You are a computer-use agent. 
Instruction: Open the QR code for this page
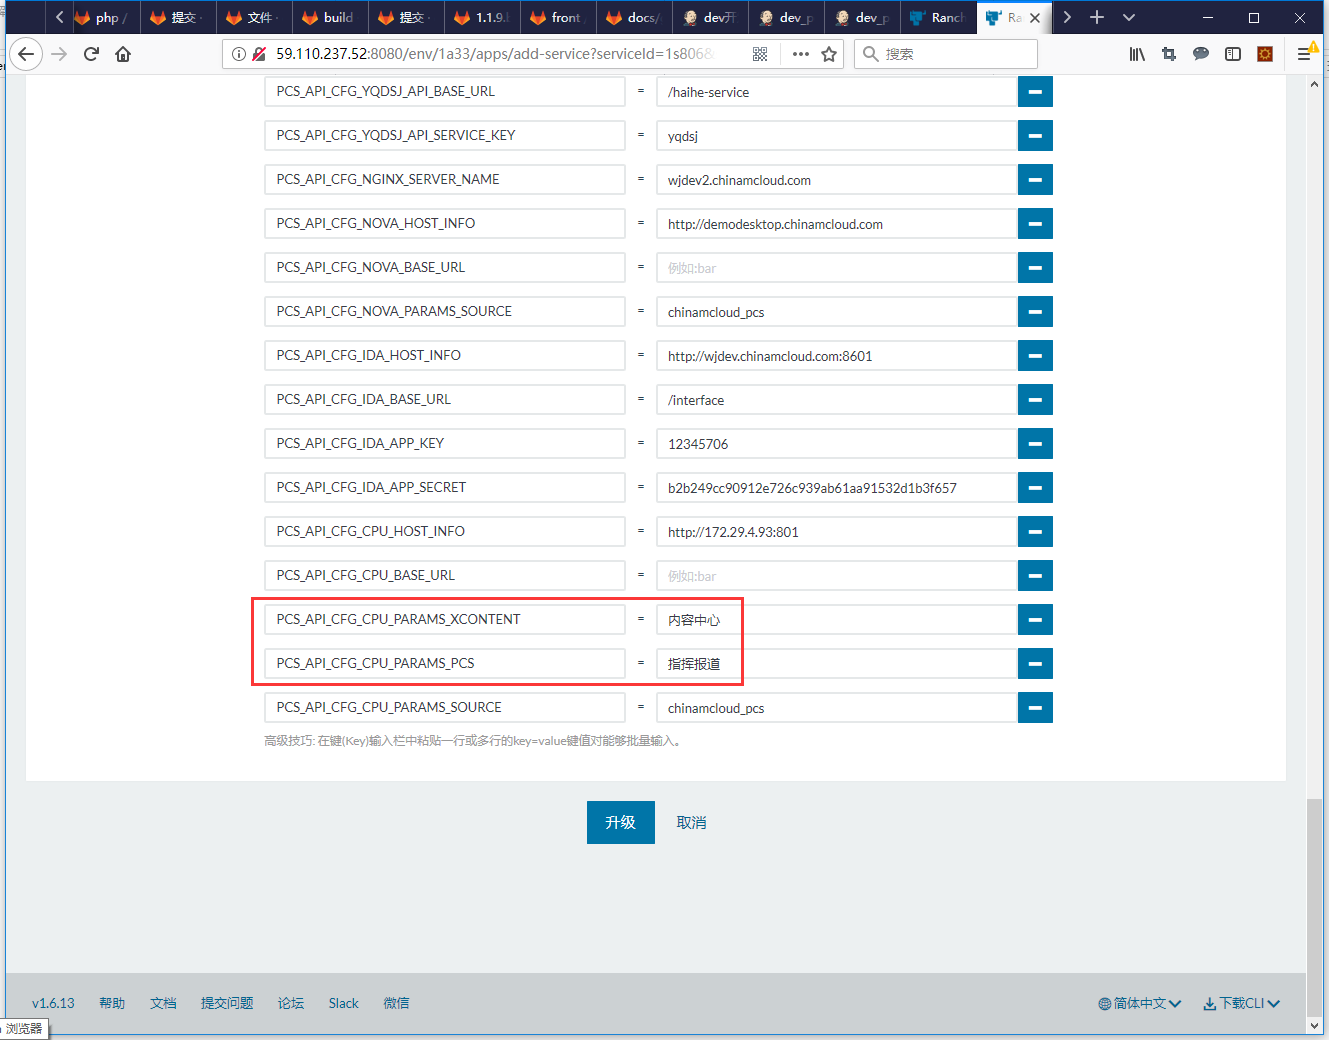(x=760, y=54)
